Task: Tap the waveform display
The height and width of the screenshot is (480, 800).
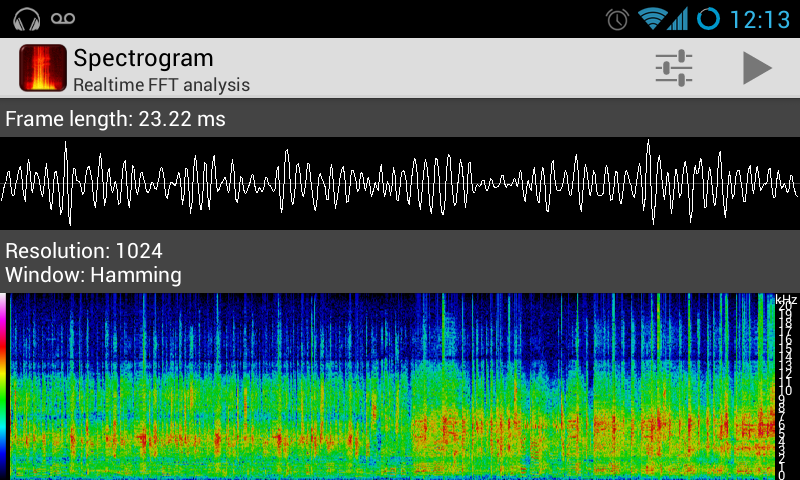Action: (400, 183)
